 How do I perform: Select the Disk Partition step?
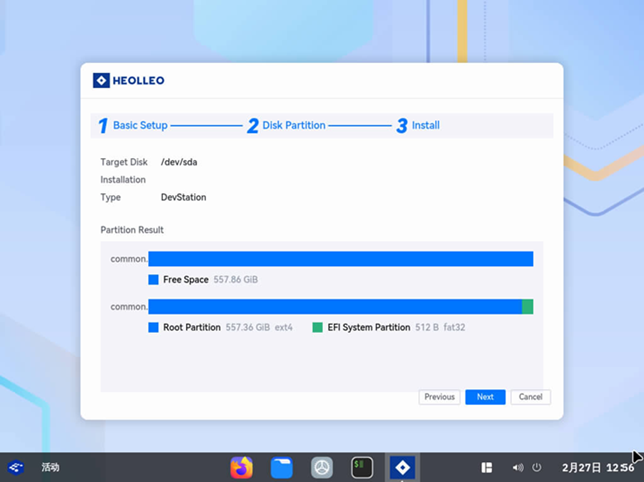286,126
